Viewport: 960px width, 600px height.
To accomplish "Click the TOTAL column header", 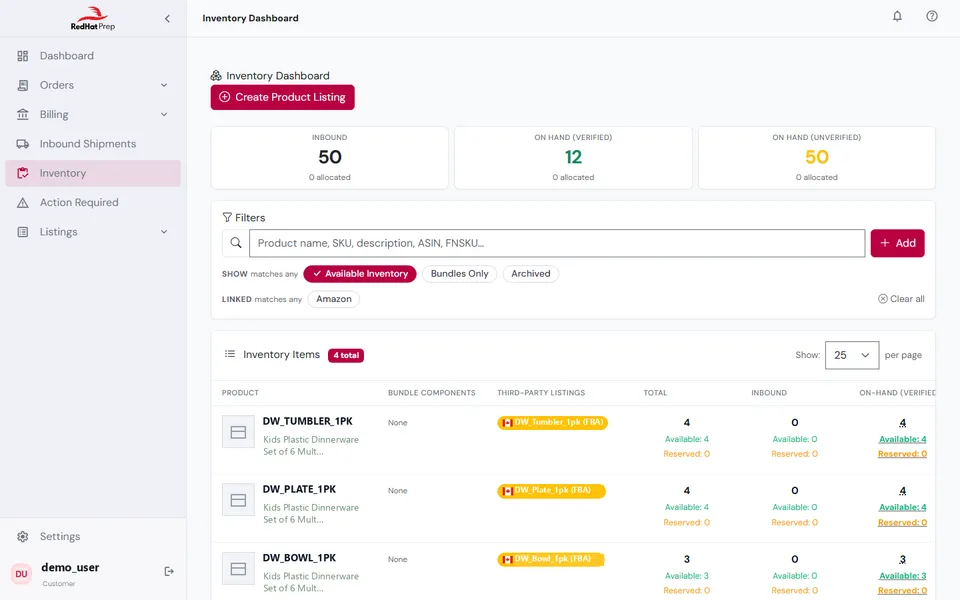I will point(655,392).
